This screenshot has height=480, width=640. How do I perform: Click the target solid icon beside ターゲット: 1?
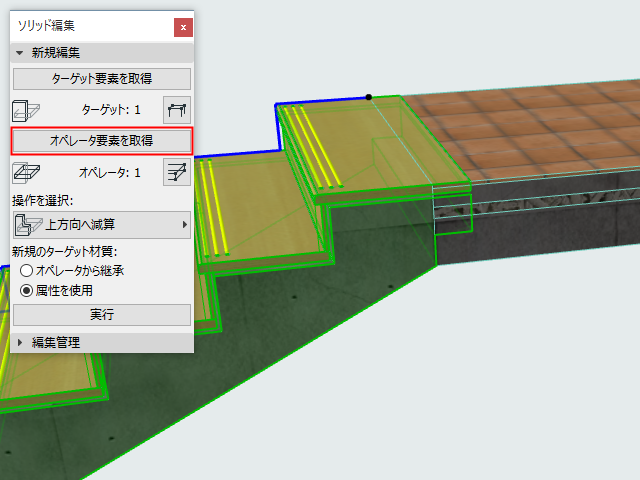pos(26,110)
